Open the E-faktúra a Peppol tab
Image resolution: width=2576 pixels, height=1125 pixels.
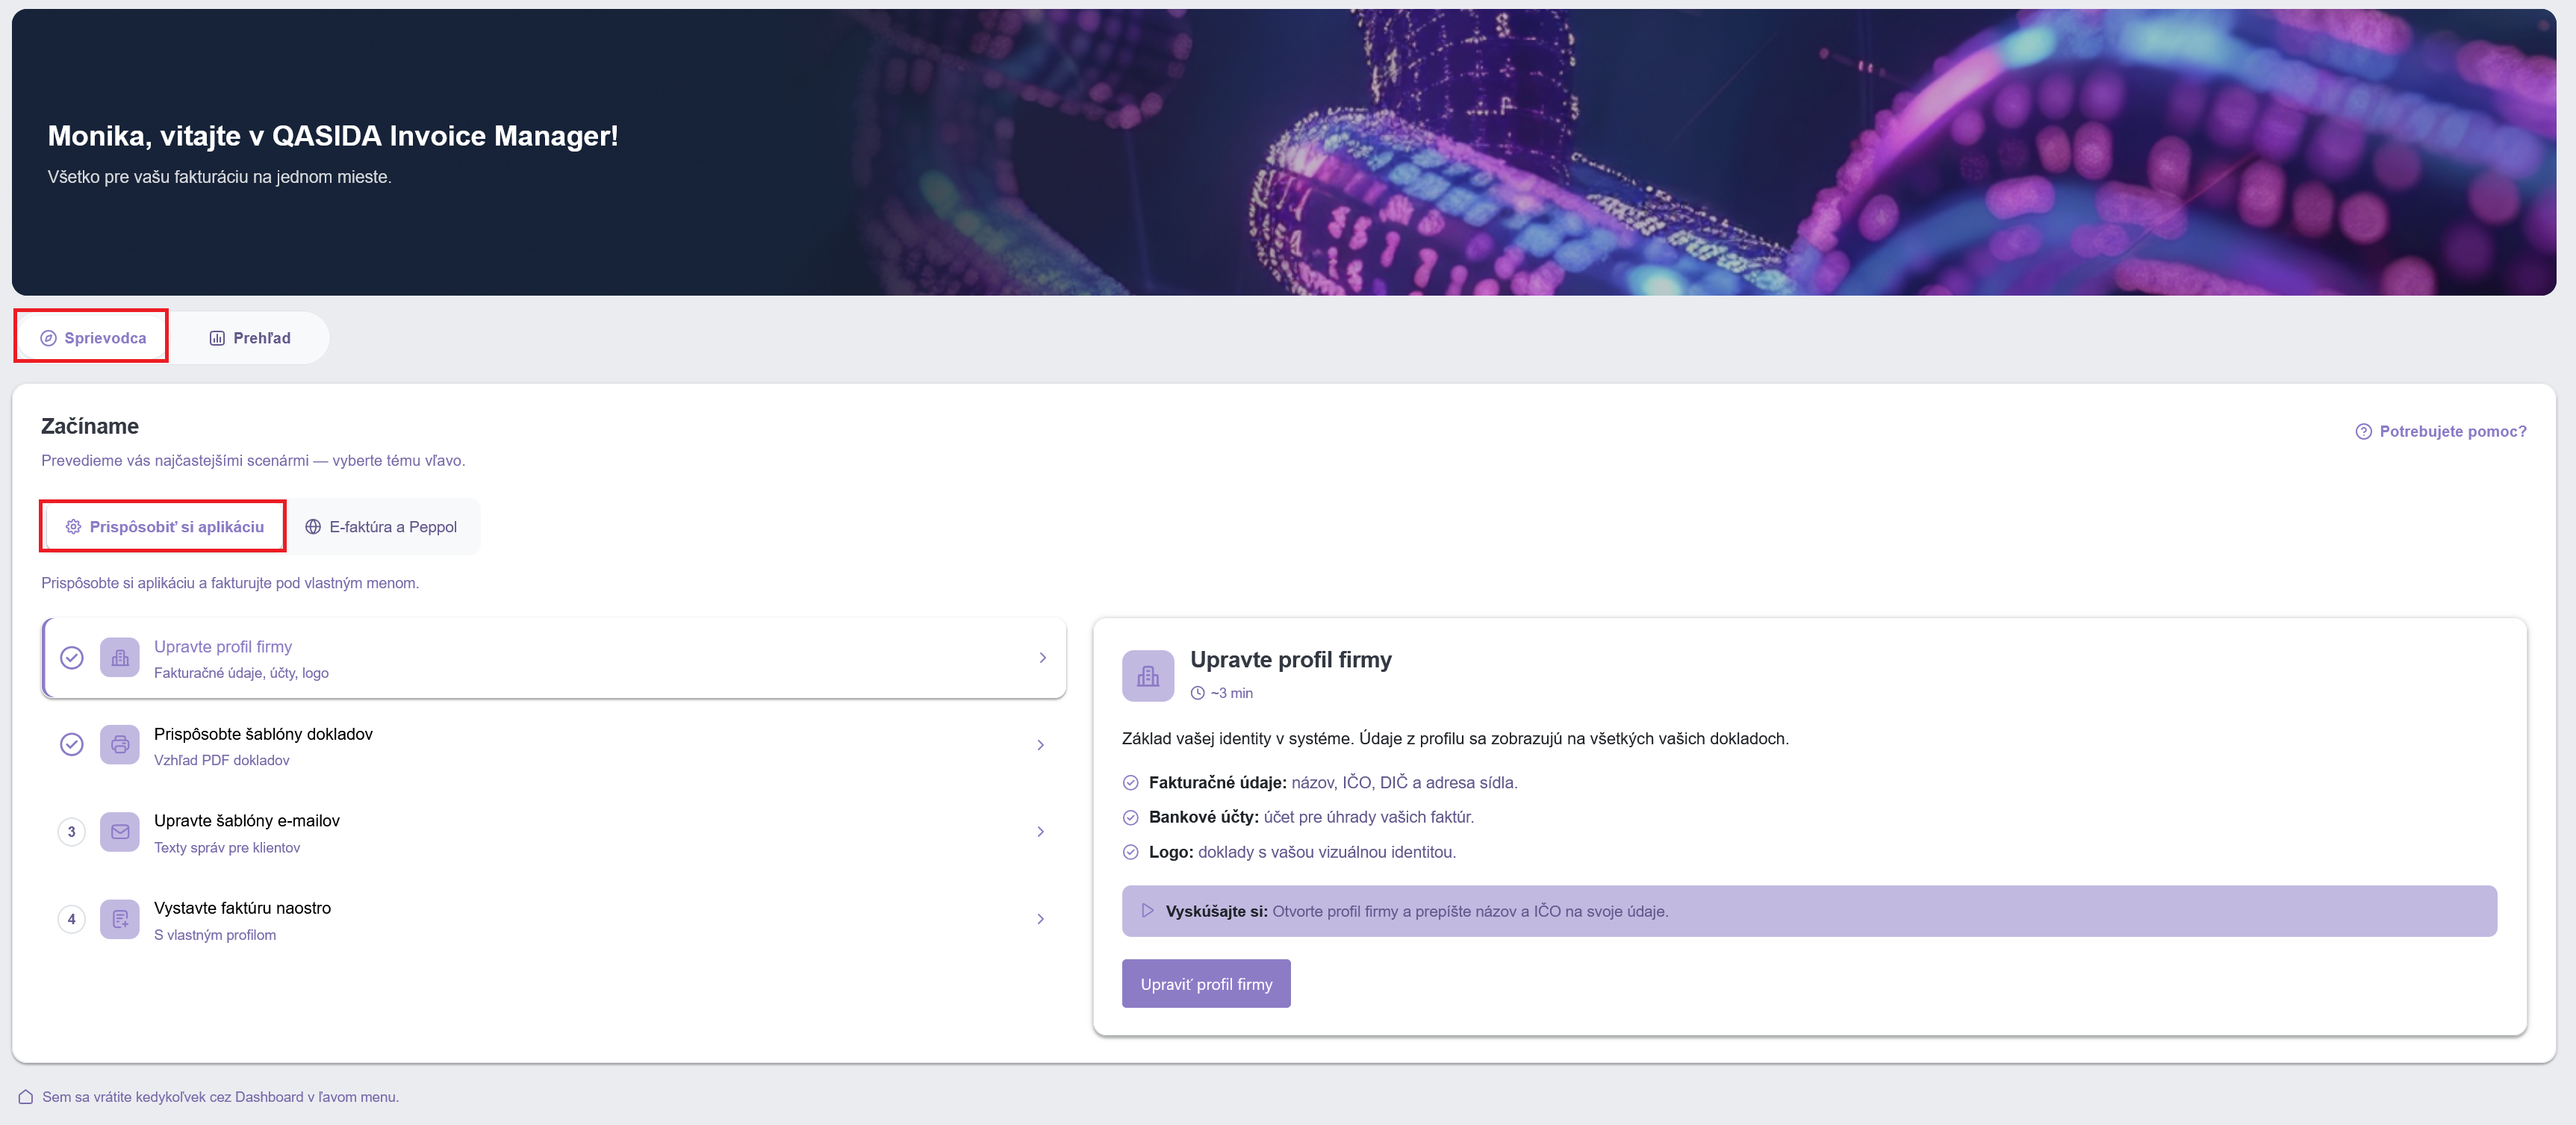click(x=381, y=527)
